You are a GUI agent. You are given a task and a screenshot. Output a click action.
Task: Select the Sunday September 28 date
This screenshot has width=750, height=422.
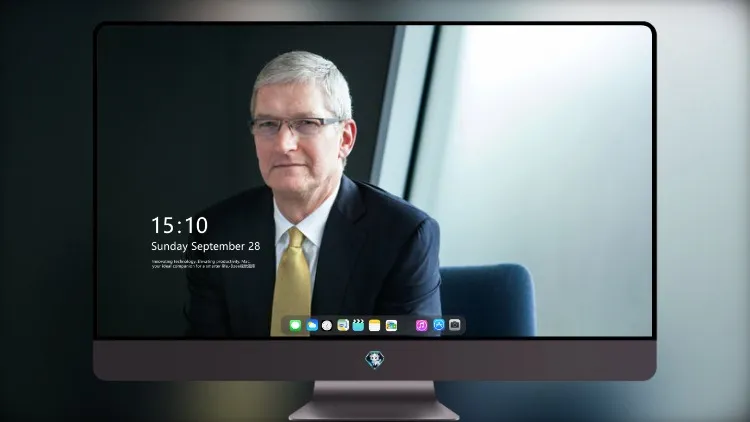[x=206, y=246]
